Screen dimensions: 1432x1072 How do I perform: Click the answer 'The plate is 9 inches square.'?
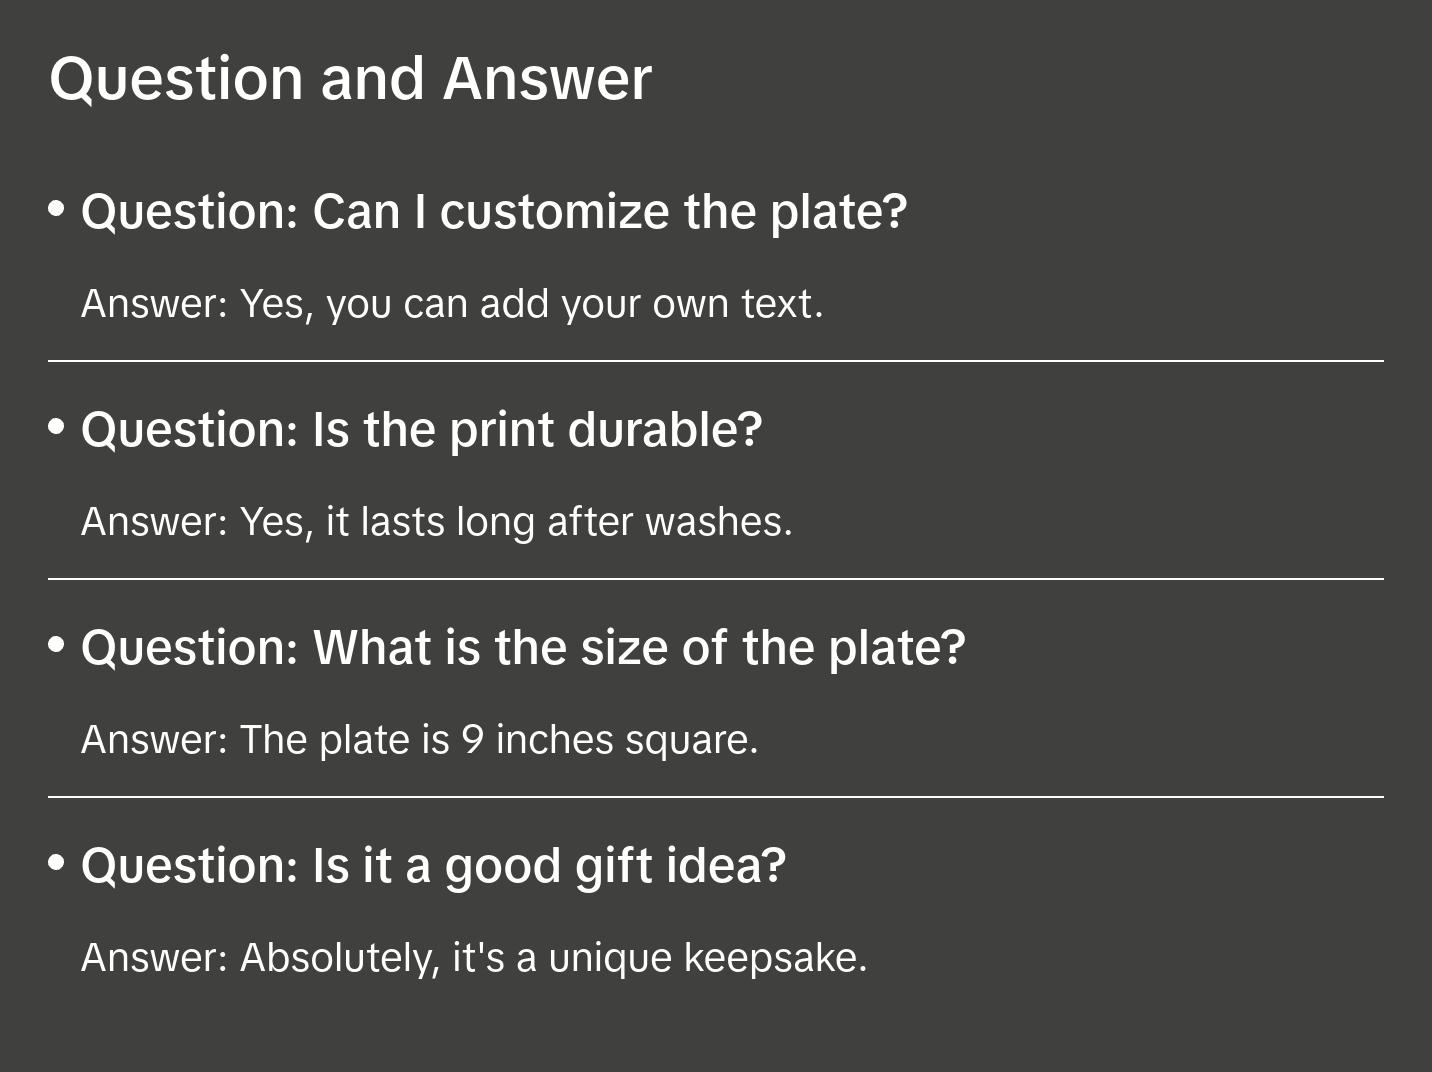click(x=419, y=740)
